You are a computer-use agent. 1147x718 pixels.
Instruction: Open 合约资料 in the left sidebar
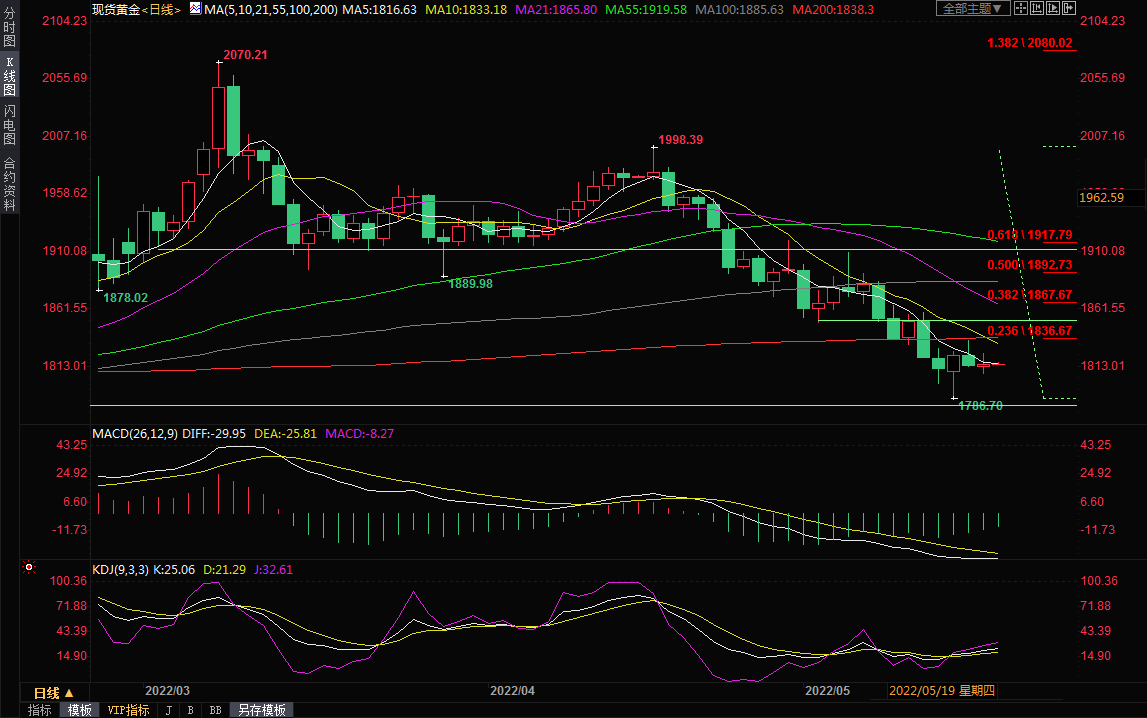9,184
